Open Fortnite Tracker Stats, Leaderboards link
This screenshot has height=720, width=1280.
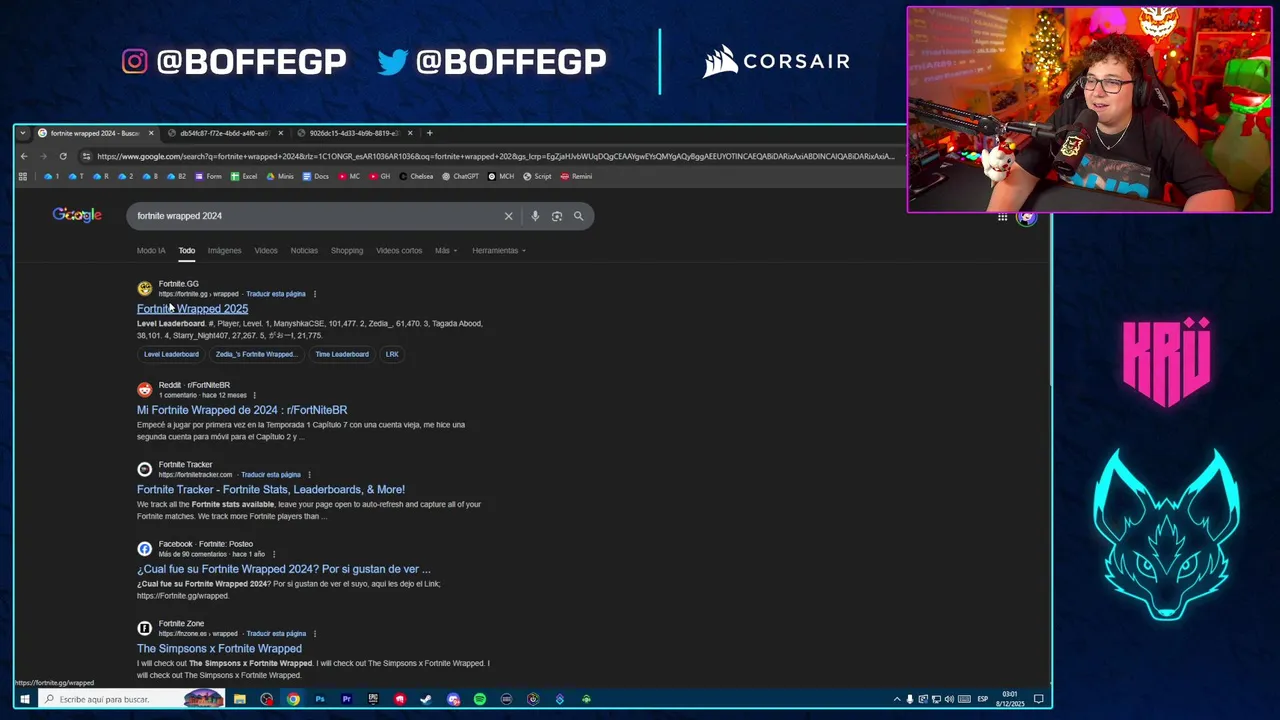271,490
